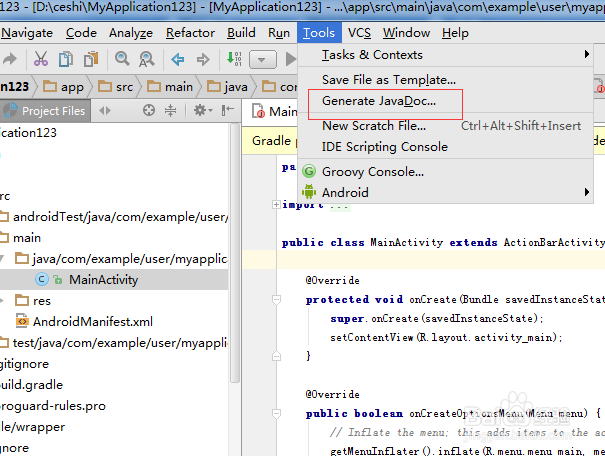
Task: Click the MainActivity editor tab
Action: click(274, 111)
